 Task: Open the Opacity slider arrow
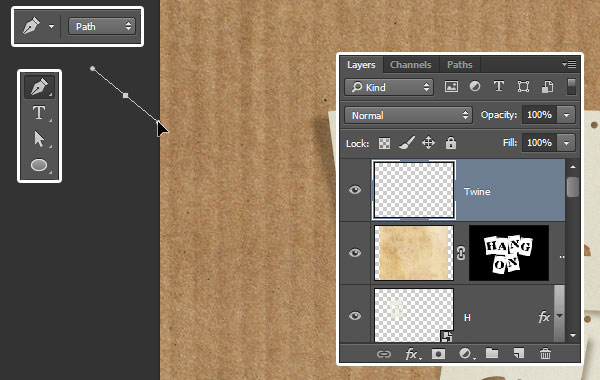coord(566,115)
